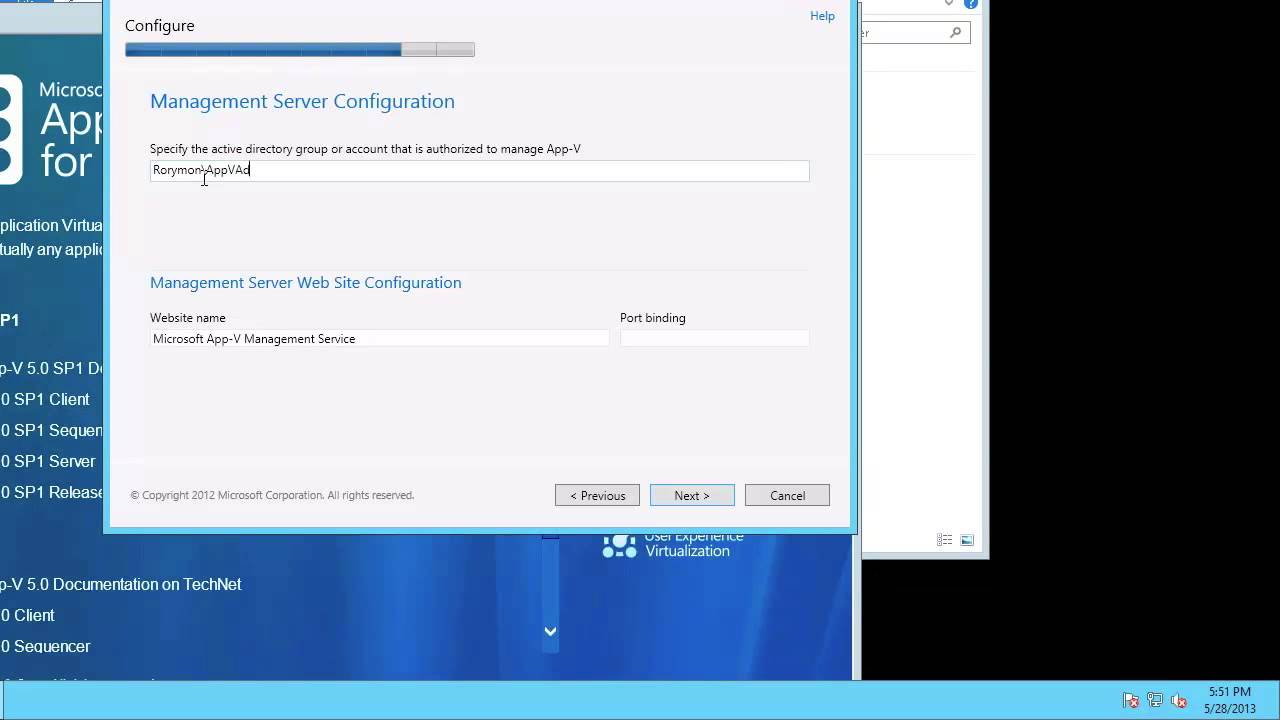Click the Help link in Configure dialog

822,16
